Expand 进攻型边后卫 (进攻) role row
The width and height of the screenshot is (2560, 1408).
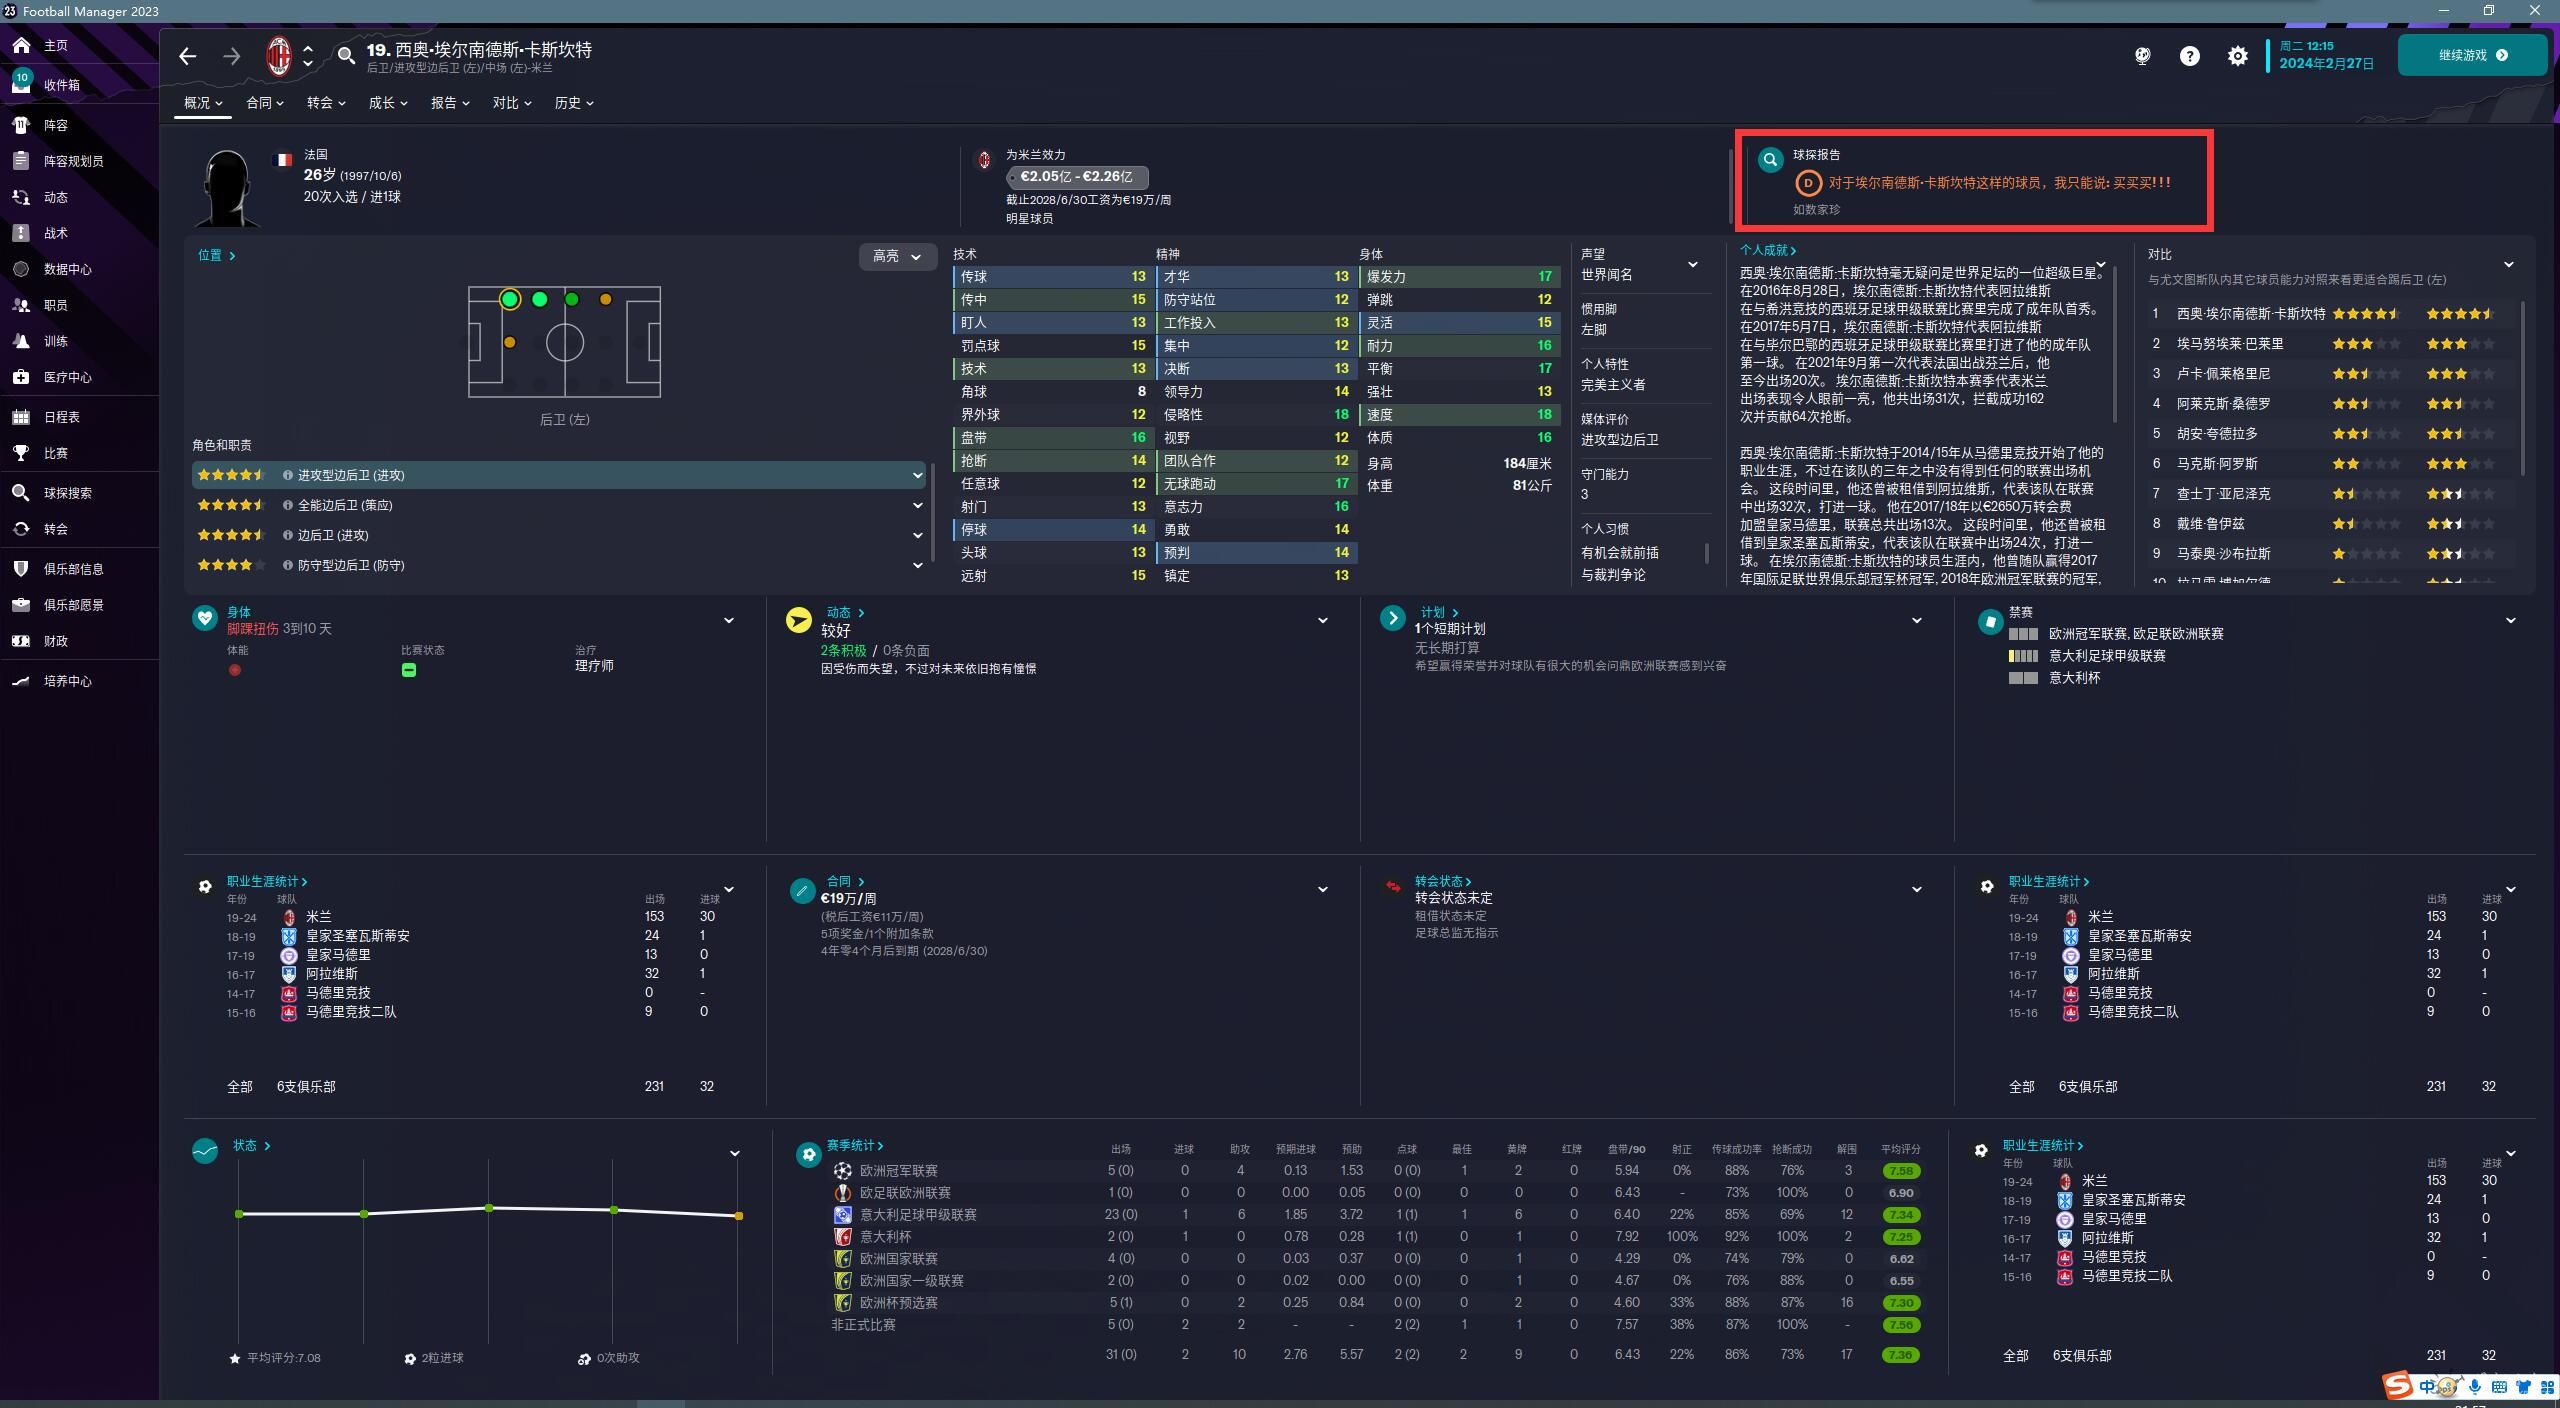coord(917,475)
